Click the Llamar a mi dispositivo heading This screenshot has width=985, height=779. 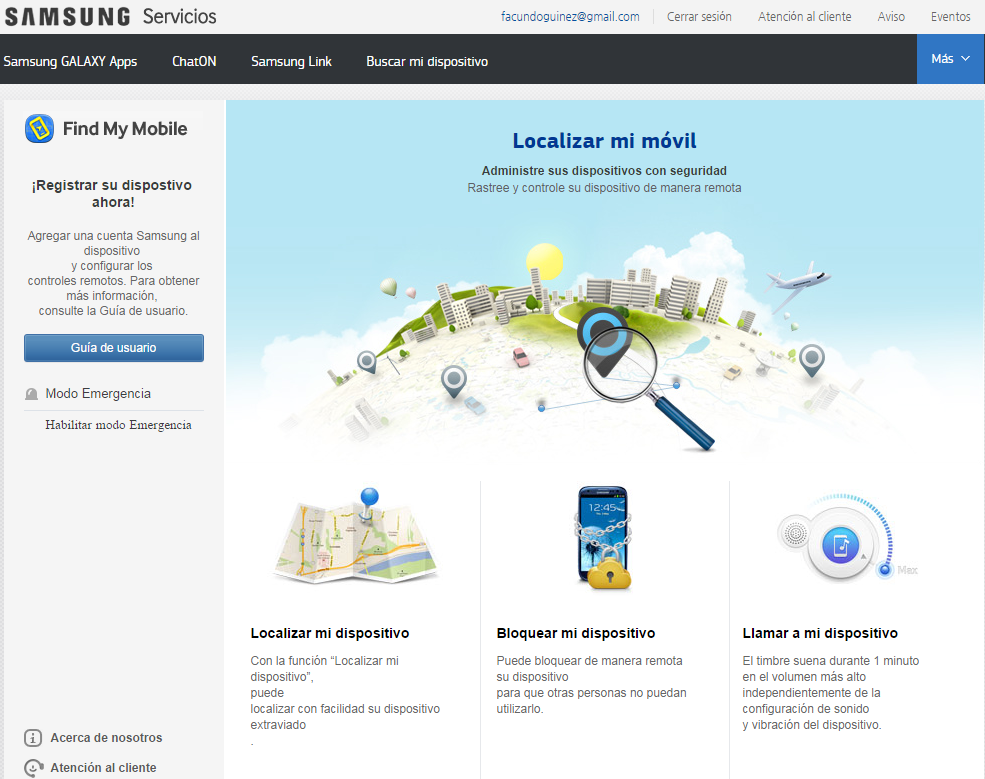tap(820, 633)
